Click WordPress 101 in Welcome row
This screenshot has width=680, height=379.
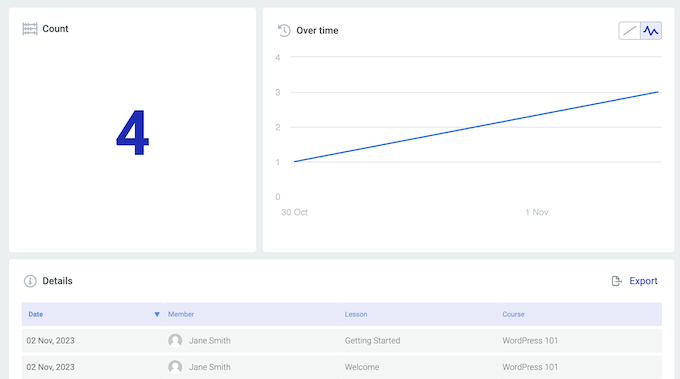point(530,367)
